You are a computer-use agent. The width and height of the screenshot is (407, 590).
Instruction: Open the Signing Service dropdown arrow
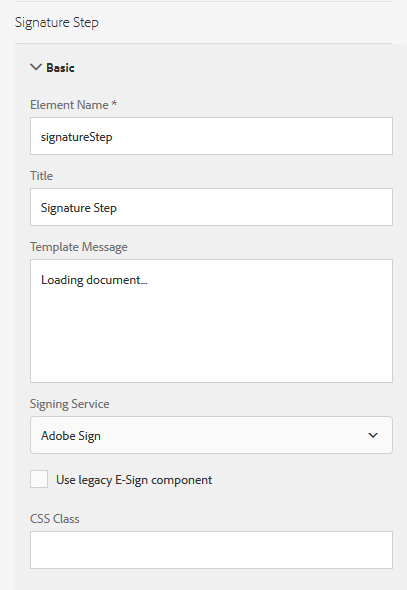coord(373,435)
